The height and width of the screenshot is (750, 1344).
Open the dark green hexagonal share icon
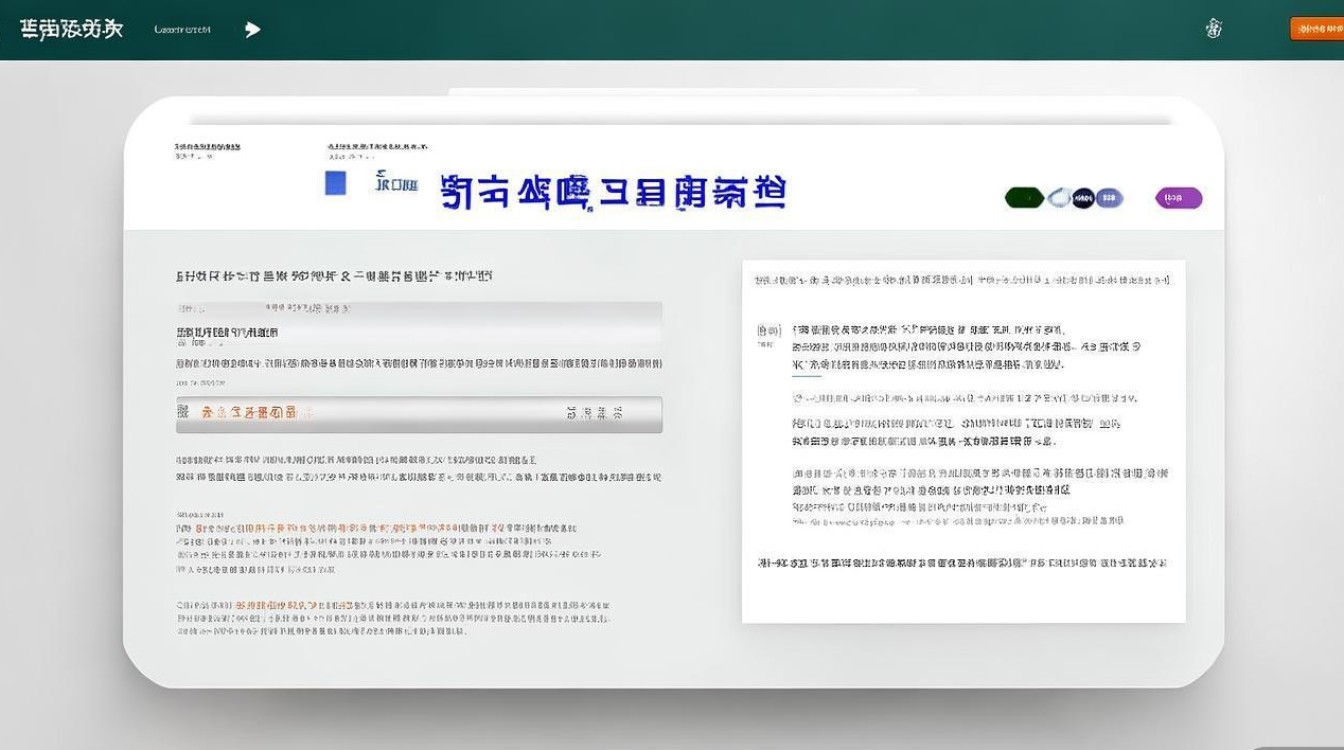[1024, 198]
